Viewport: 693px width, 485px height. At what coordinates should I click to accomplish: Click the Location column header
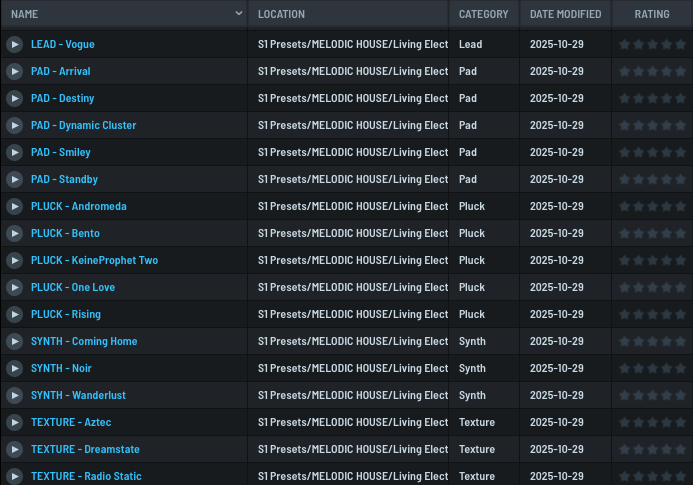click(281, 14)
